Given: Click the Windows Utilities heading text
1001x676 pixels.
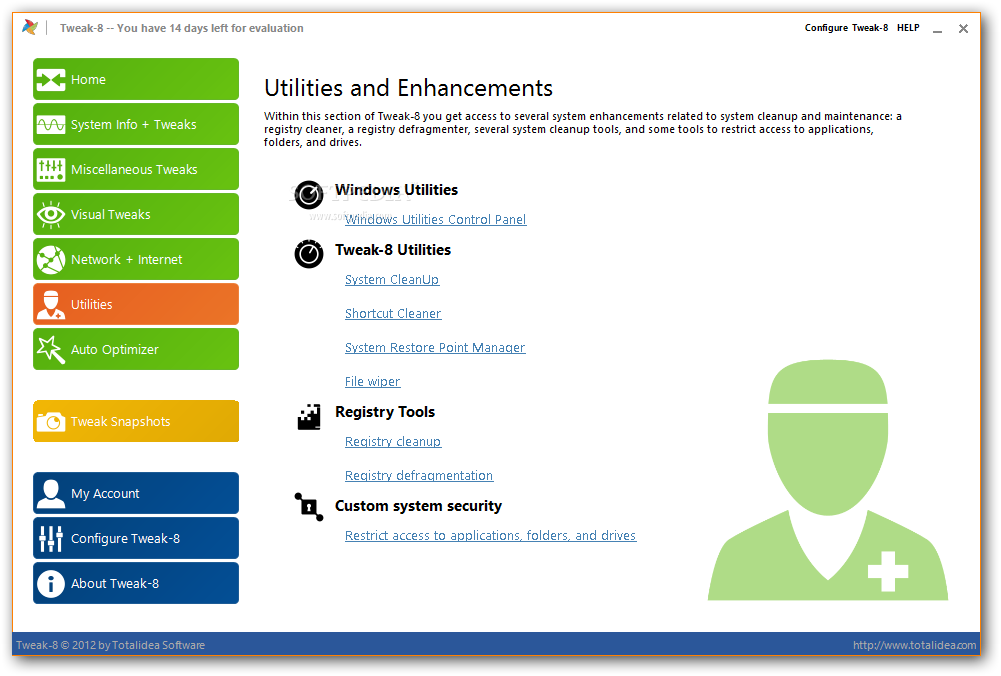Looking at the screenshot, I should pyautogui.click(x=396, y=190).
